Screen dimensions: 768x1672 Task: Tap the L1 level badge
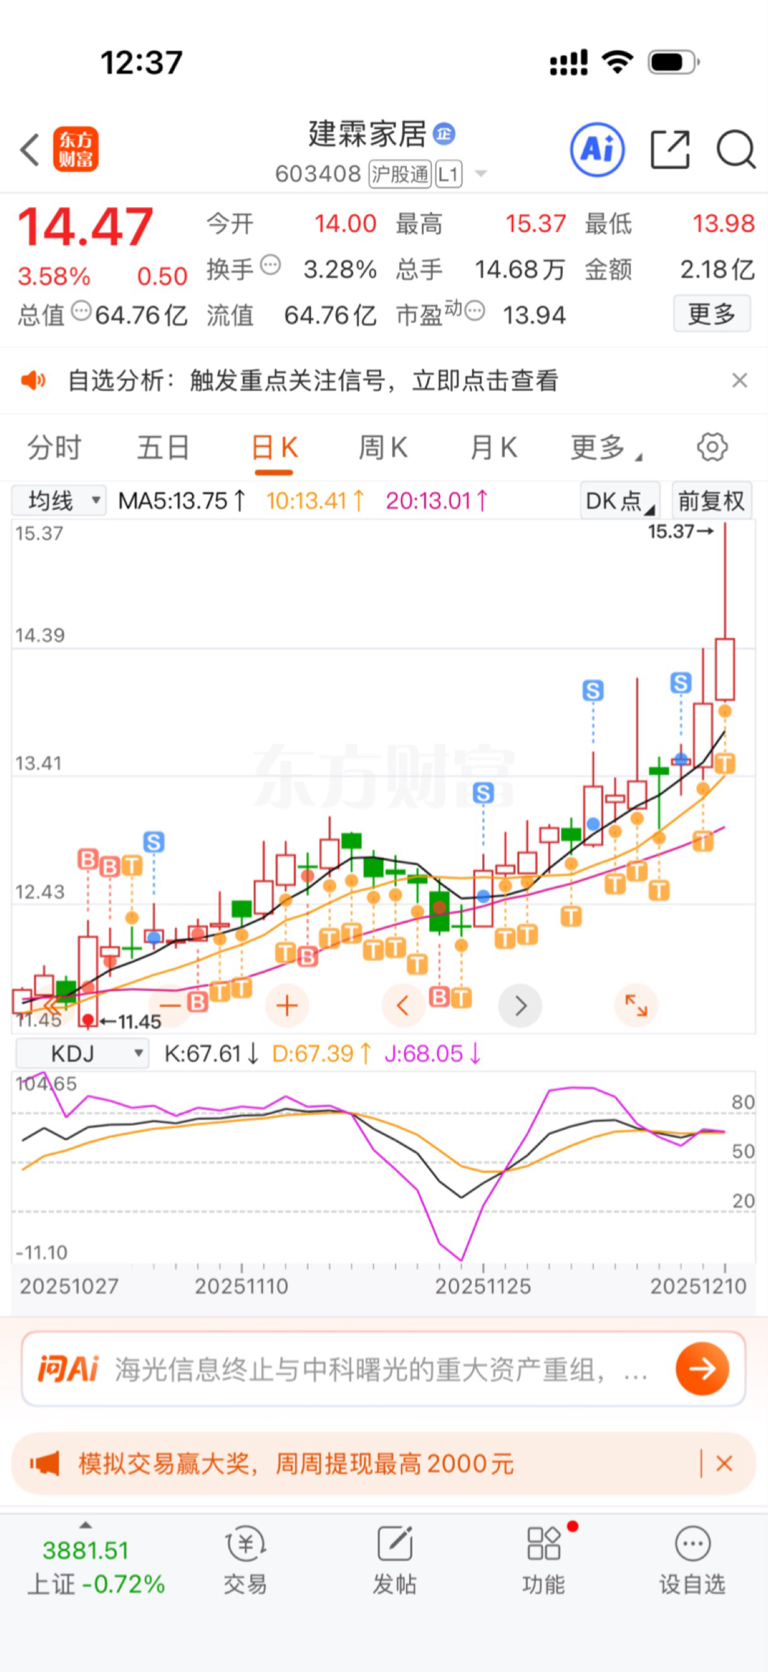click(449, 174)
